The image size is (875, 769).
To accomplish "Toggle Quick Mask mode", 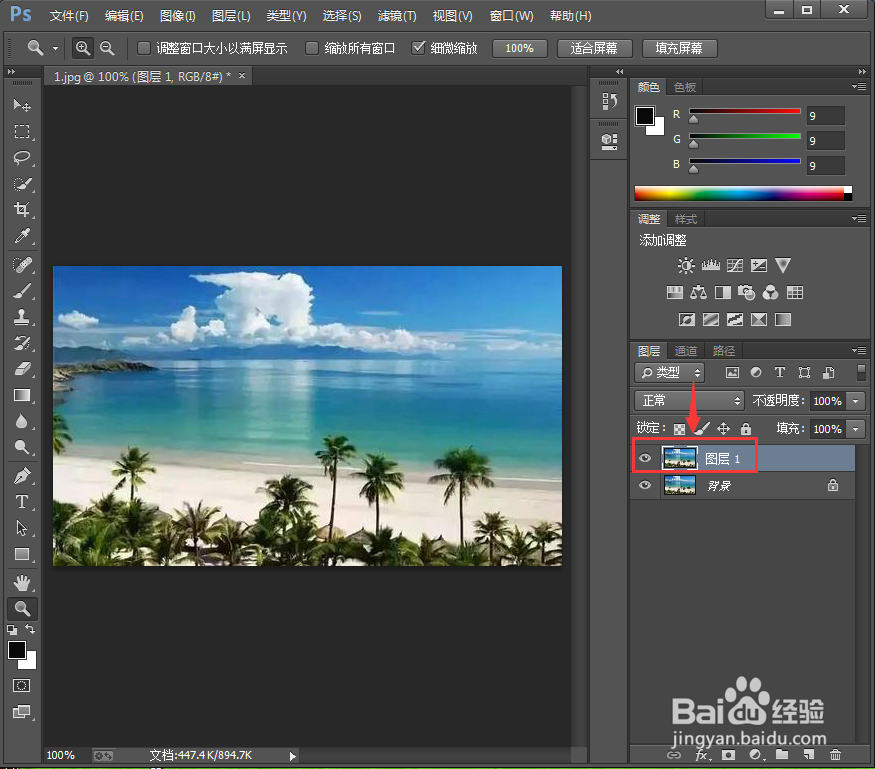I will pyautogui.click(x=21, y=685).
